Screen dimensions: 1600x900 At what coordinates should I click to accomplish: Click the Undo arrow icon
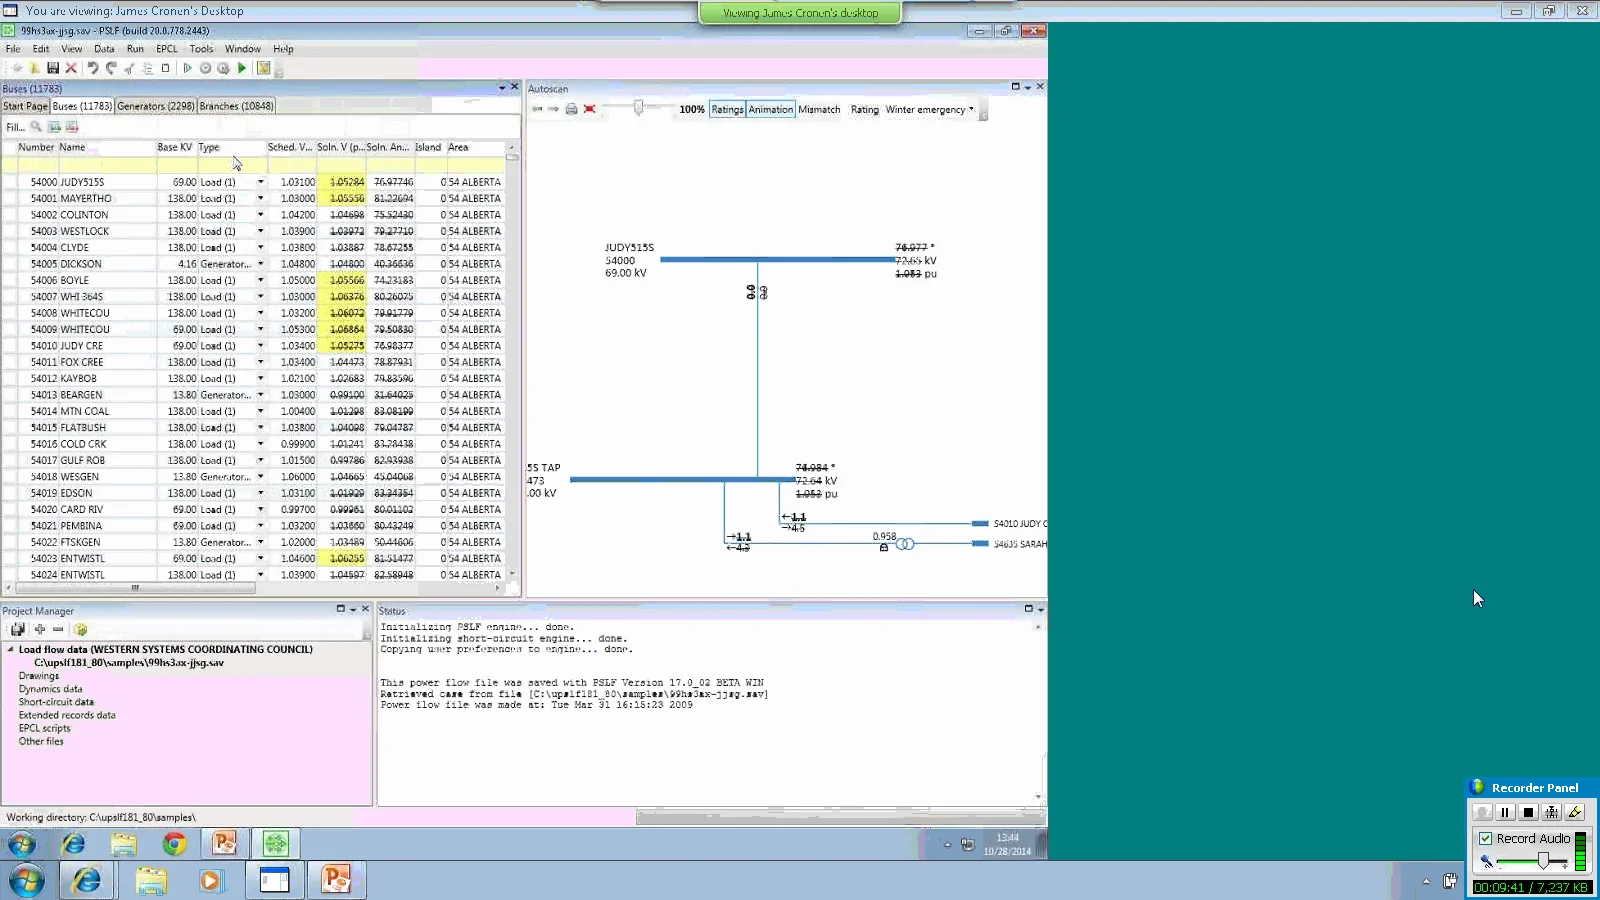click(94, 67)
